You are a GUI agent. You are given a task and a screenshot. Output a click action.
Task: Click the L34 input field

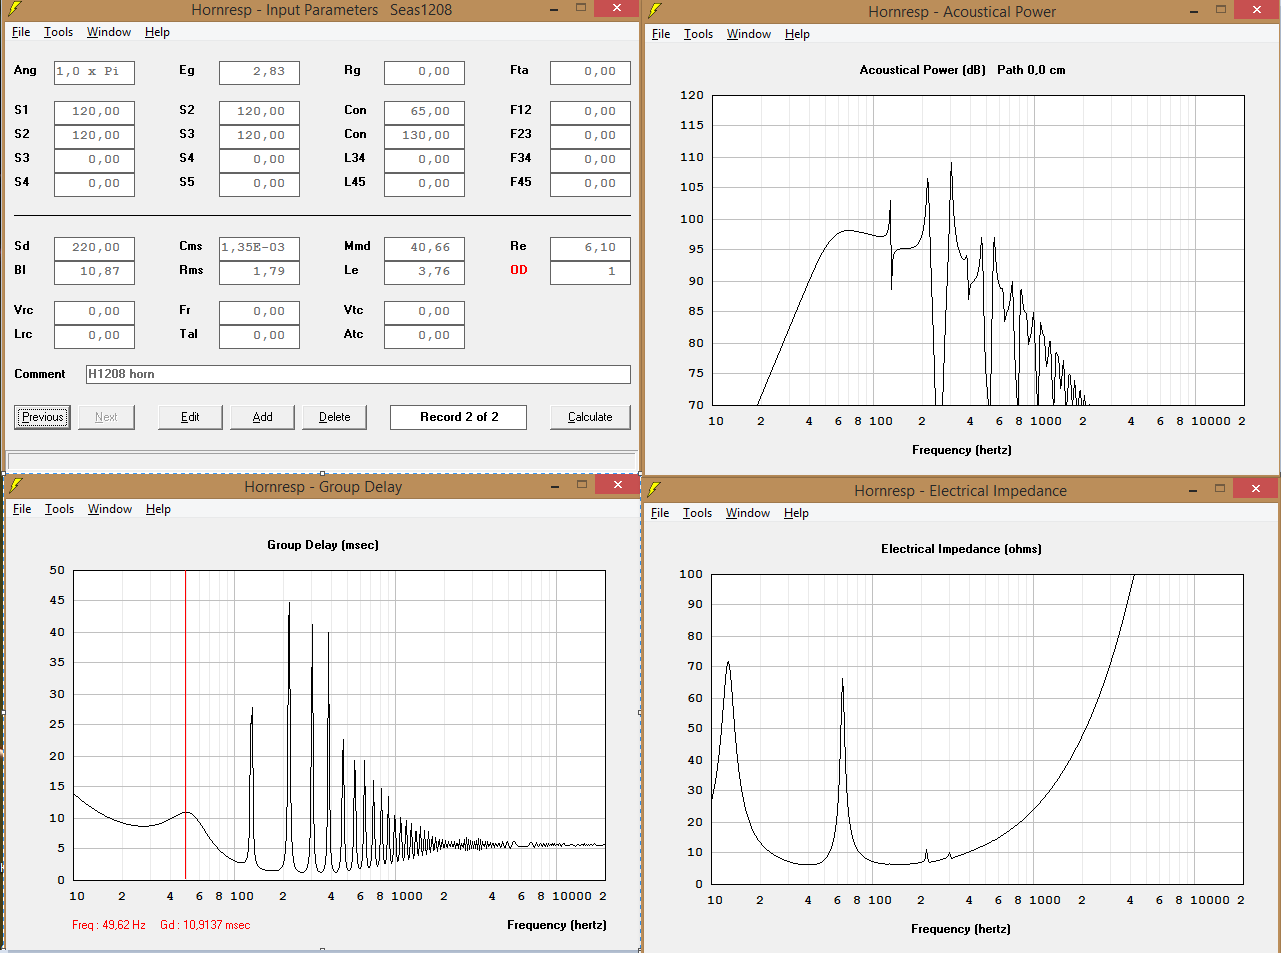point(424,160)
